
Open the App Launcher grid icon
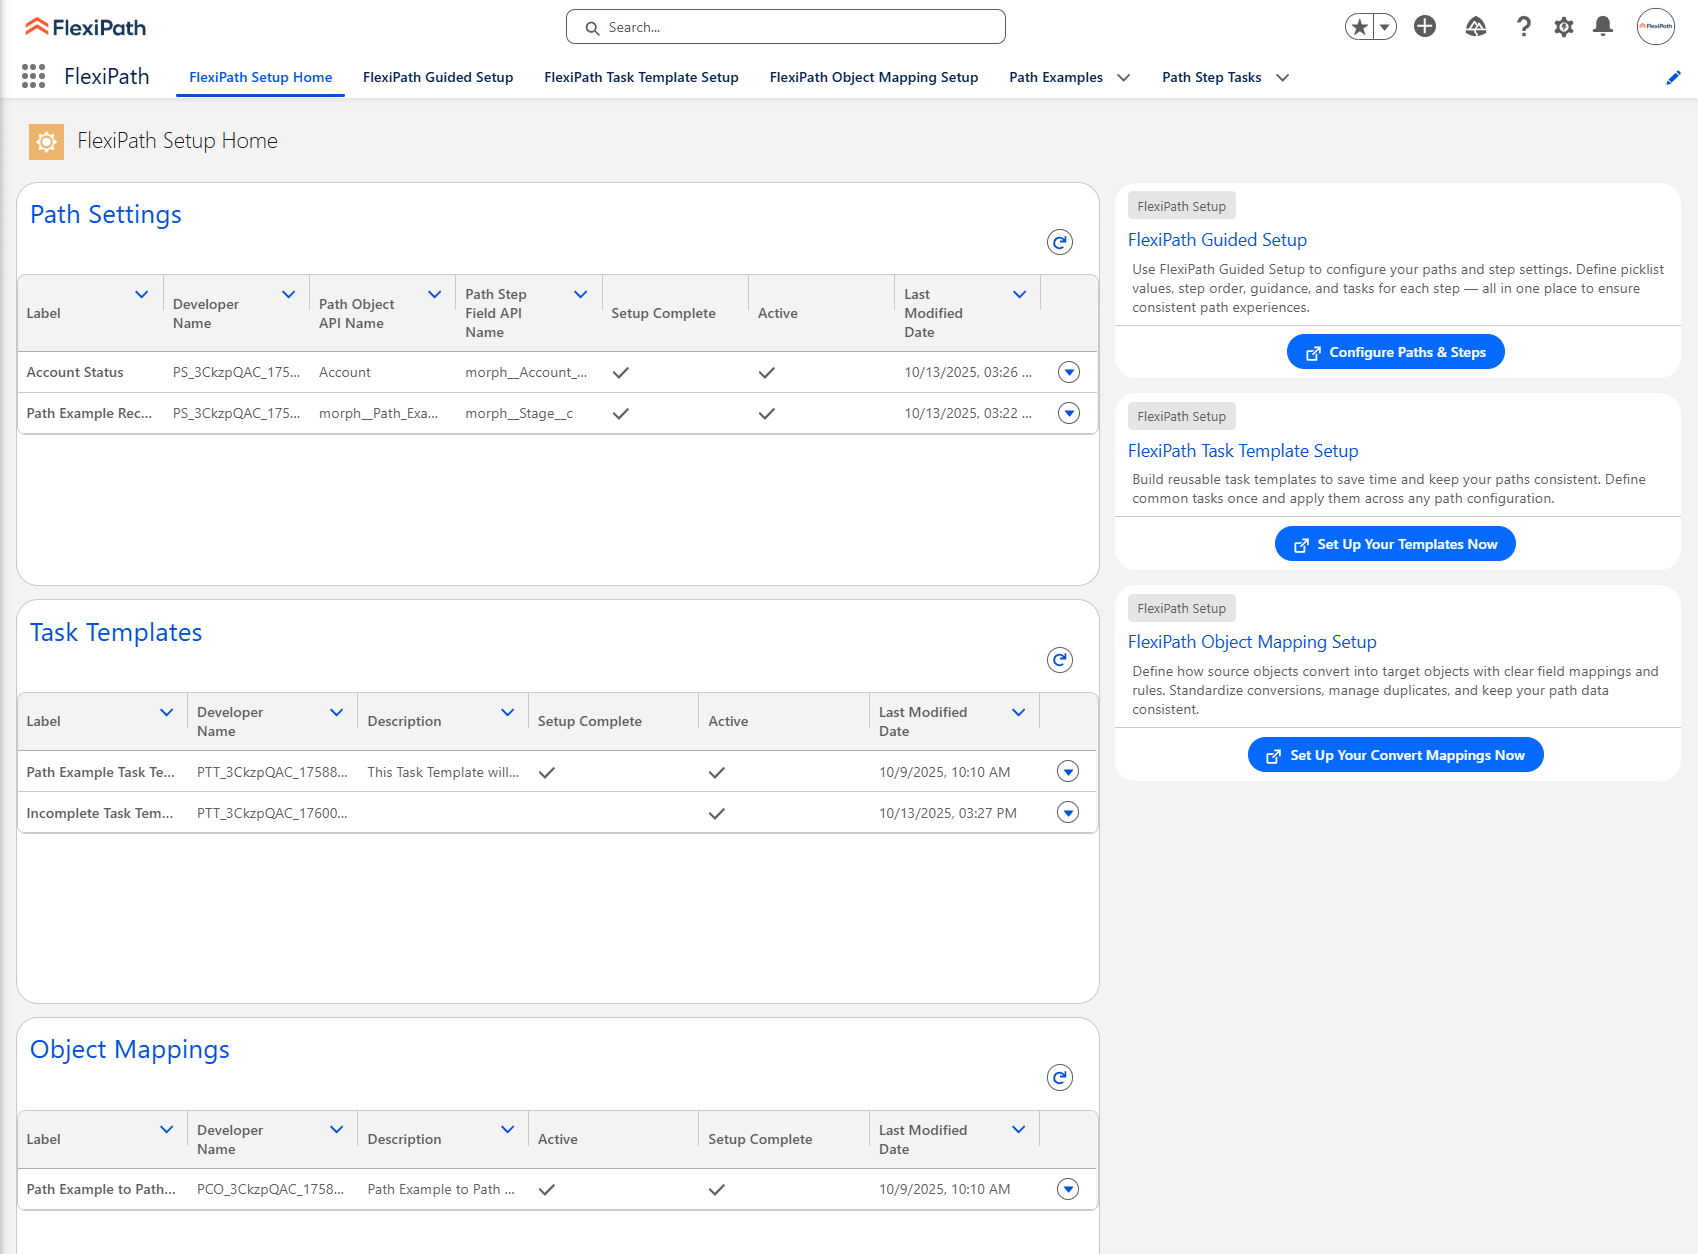click(x=33, y=76)
